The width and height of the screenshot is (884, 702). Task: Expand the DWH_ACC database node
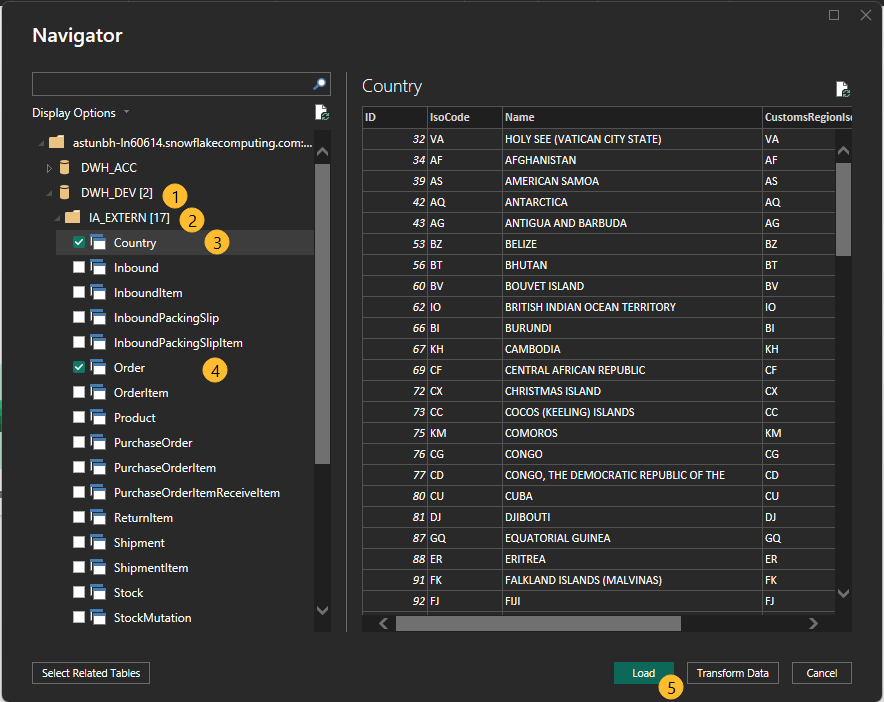tap(49, 167)
